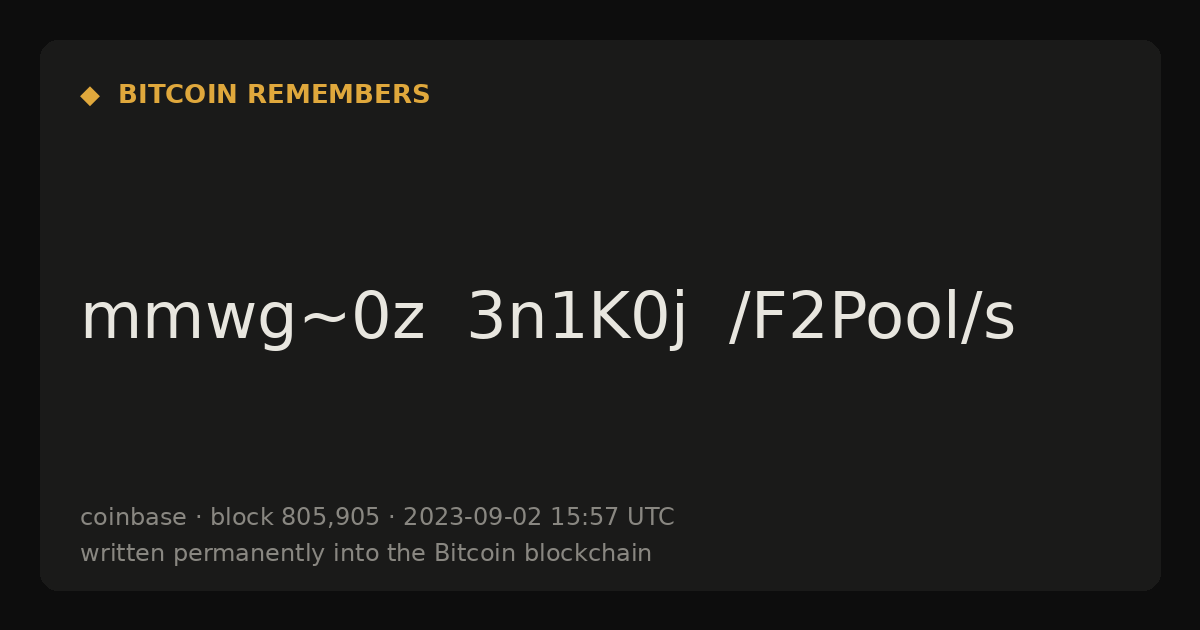Click the dot separator after coinbase

[x=198, y=518]
